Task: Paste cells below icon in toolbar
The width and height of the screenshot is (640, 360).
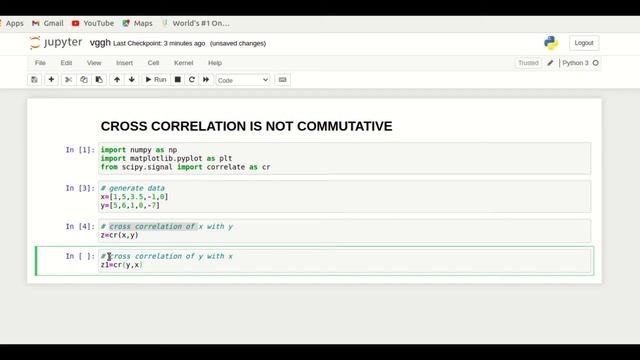Action: click(x=99, y=80)
